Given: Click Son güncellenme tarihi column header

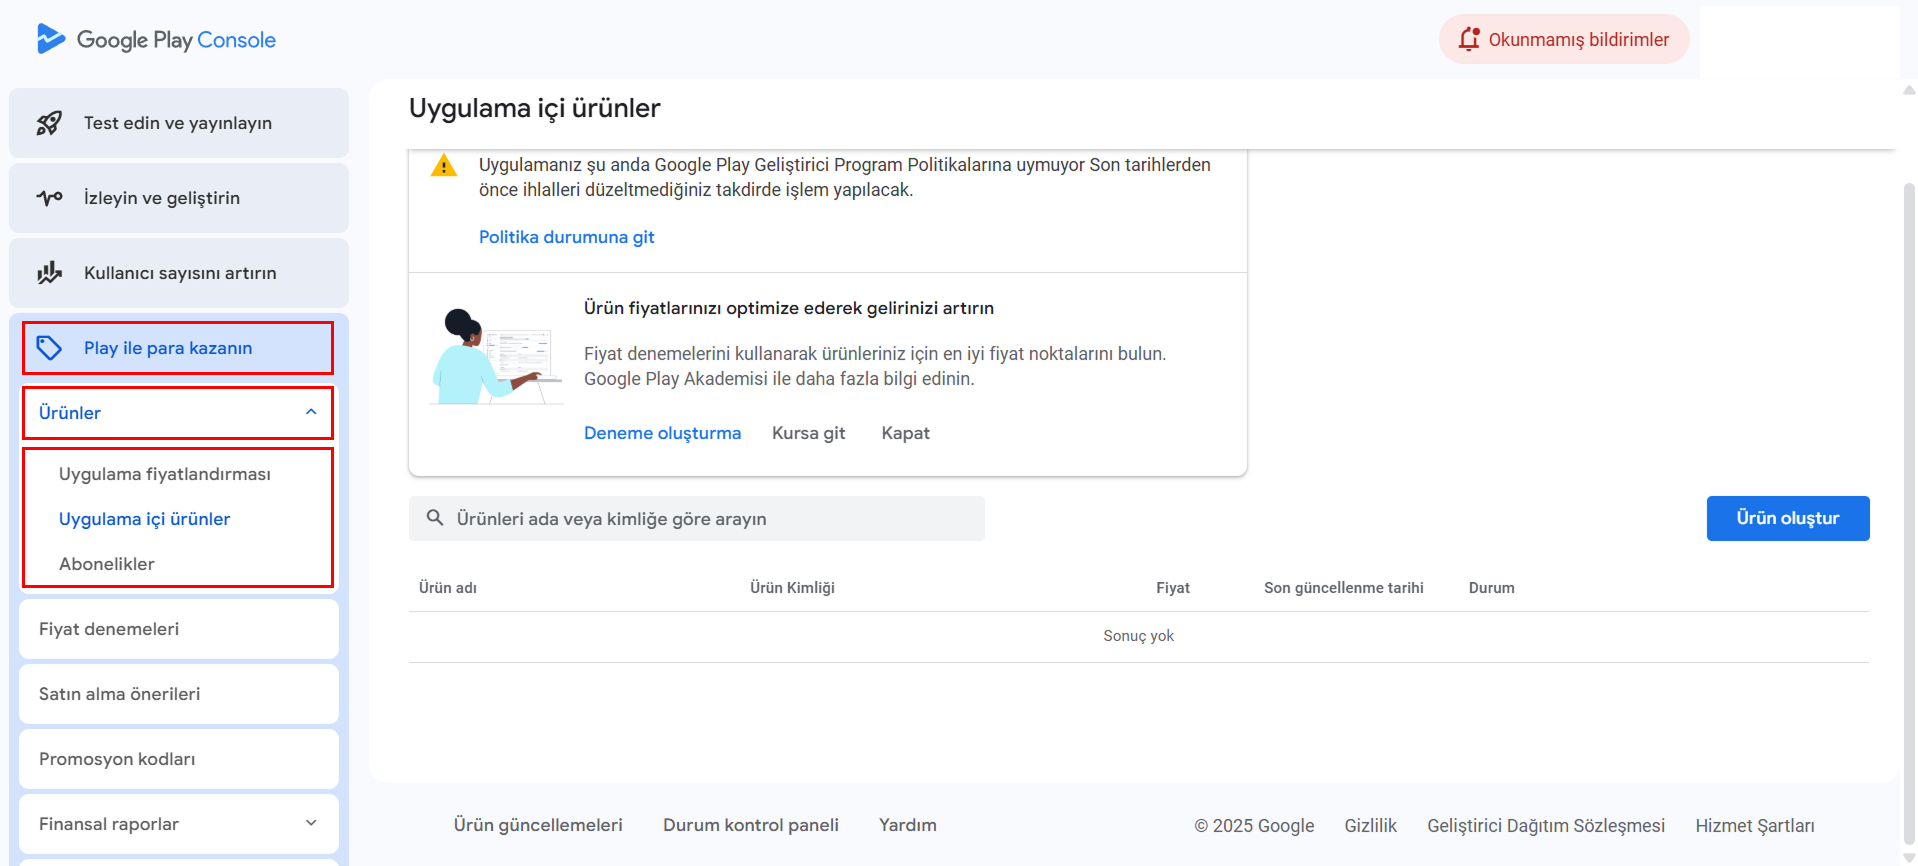Looking at the screenshot, I should (x=1344, y=588).
